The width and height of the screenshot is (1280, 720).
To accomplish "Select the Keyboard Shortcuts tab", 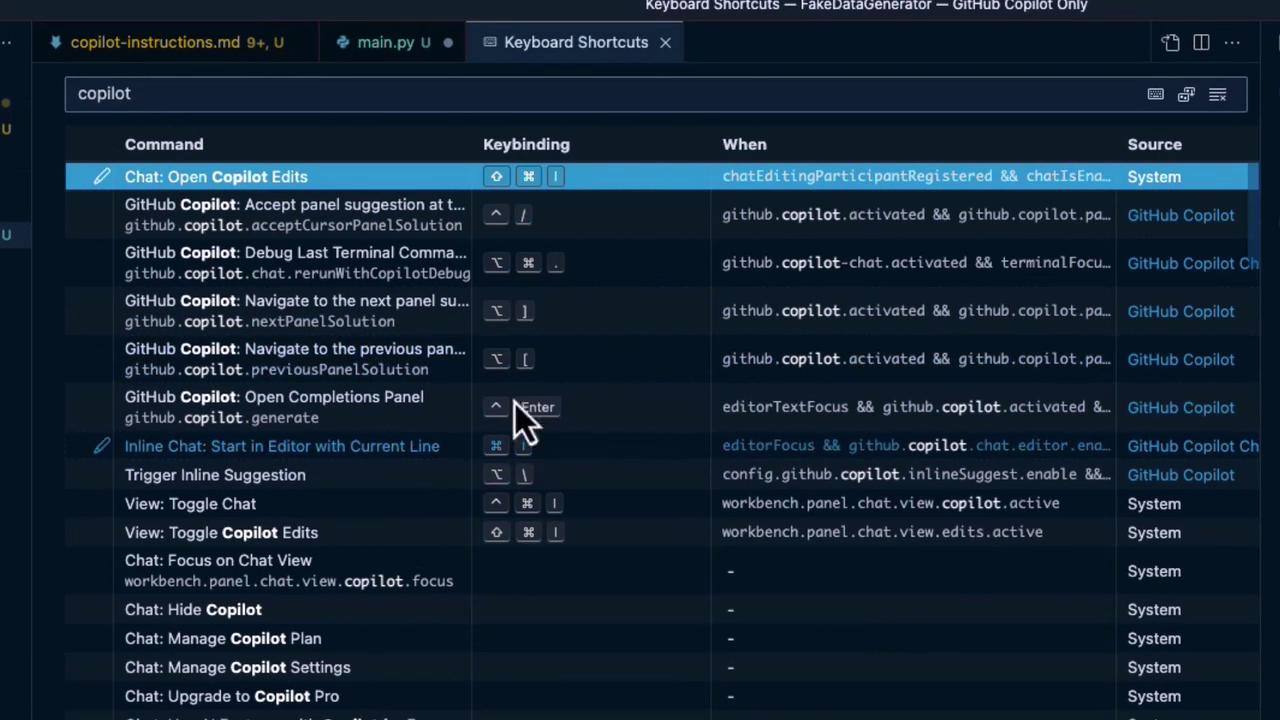I will pos(576,42).
